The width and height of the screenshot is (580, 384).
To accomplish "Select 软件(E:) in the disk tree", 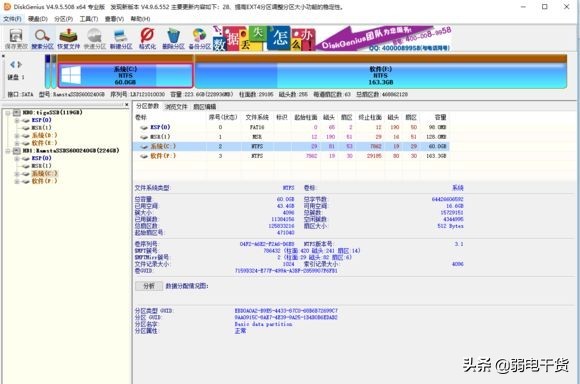I will coord(44,143).
